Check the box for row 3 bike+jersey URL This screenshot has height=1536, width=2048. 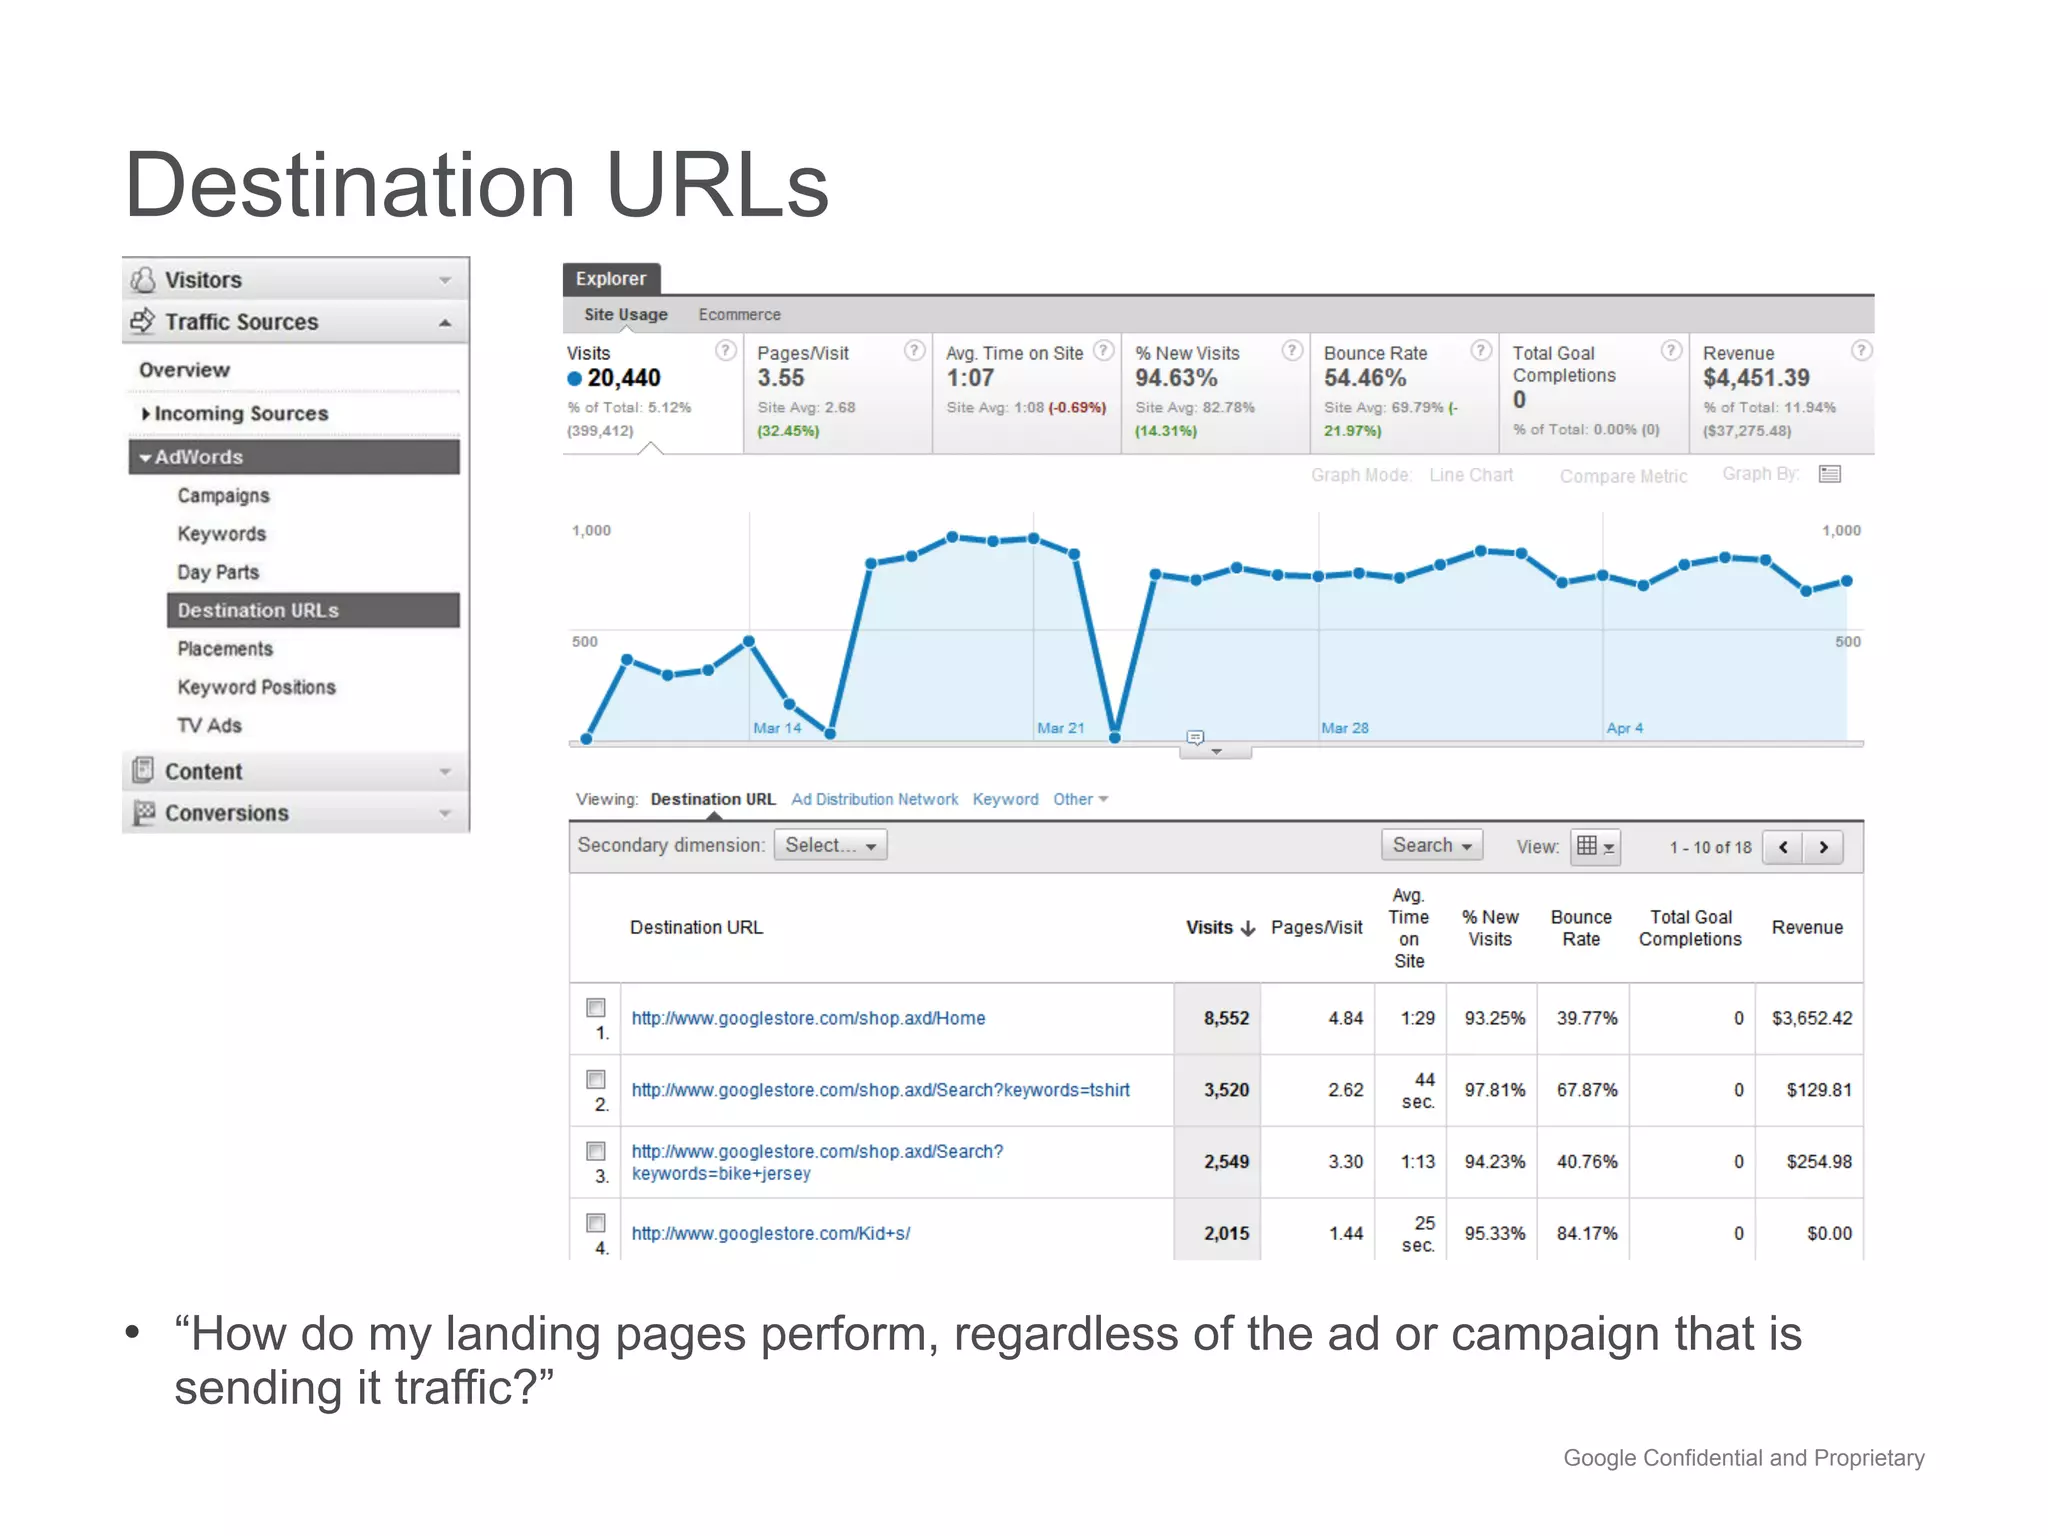point(596,1151)
